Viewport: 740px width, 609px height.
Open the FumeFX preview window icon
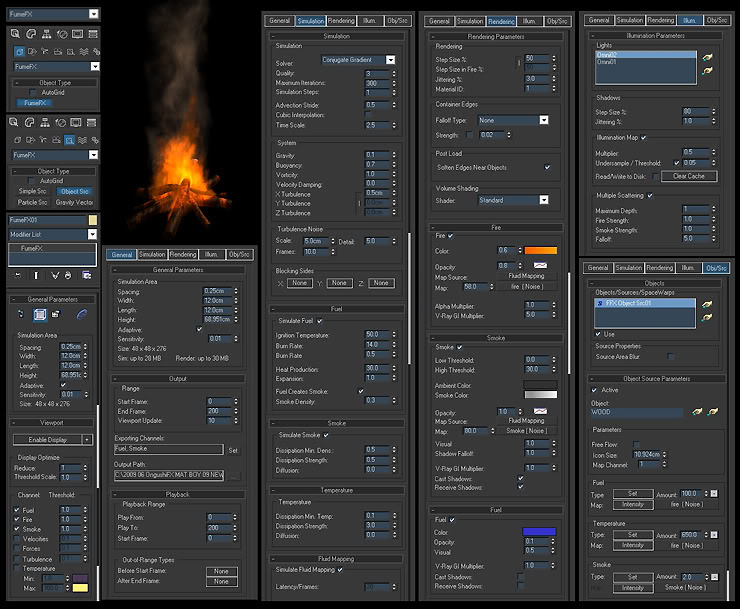tap(56, 314)
